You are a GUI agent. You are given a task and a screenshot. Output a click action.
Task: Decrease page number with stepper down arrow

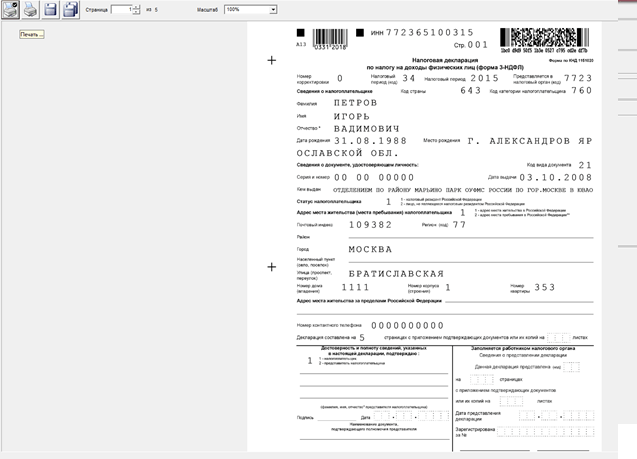136,12
